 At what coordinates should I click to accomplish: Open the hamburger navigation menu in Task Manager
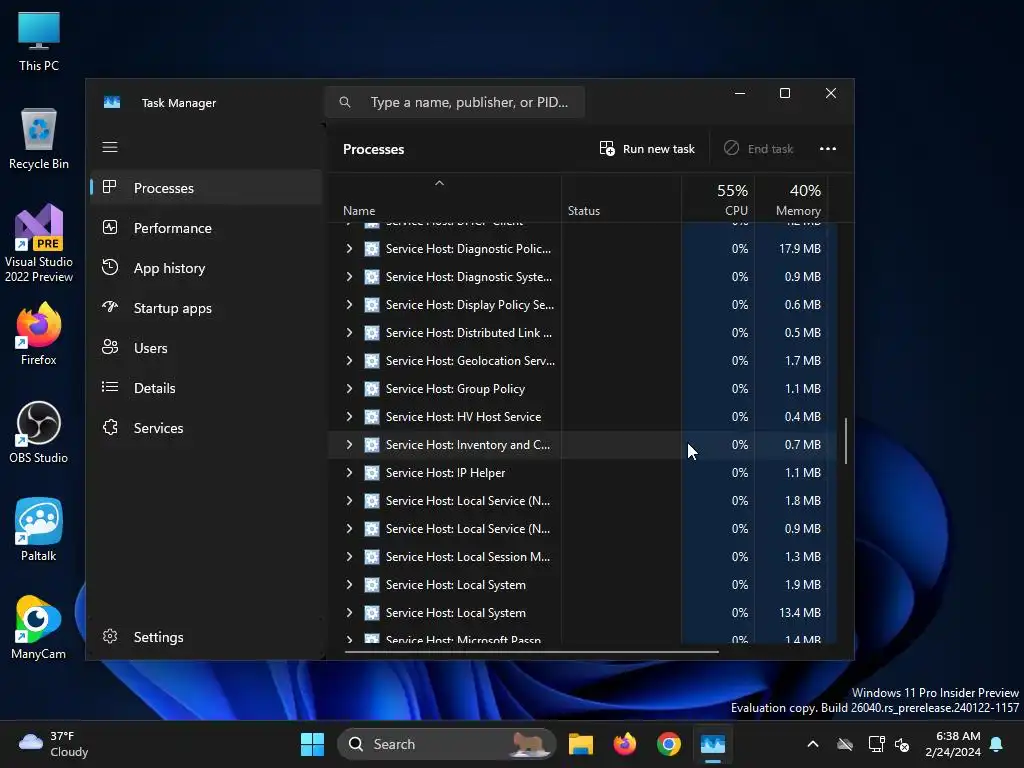110,147
